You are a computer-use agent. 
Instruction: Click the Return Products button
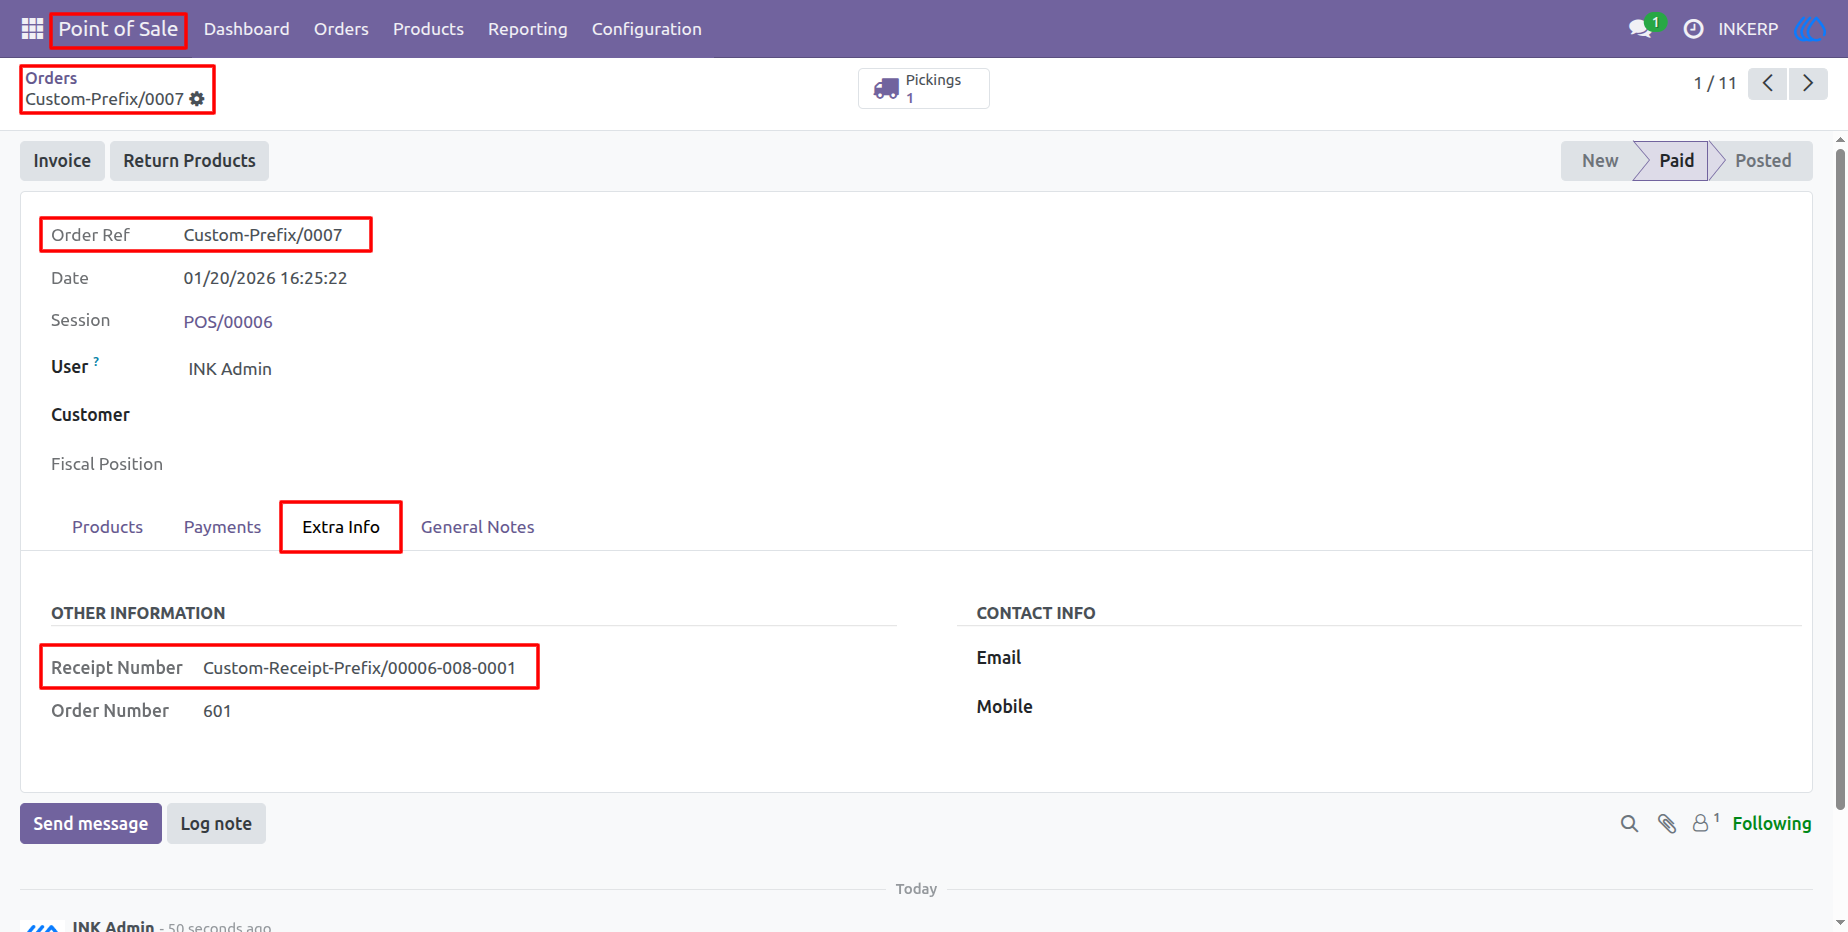(x=189, y=161)
